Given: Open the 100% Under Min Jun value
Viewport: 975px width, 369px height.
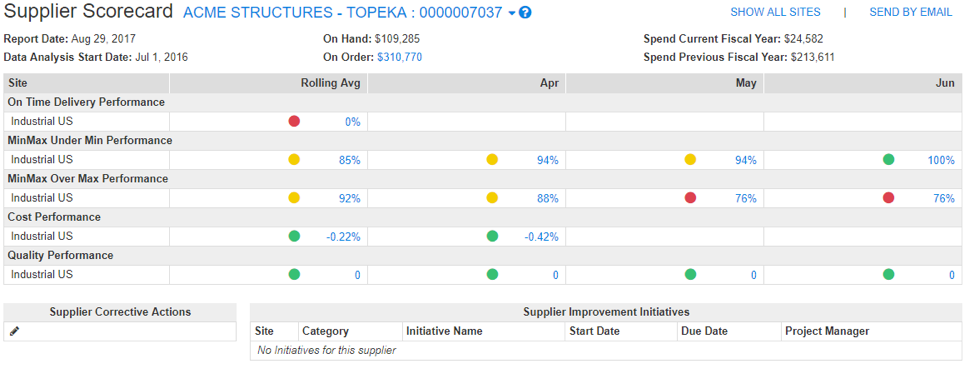Looking at the screenshot, I should (941, 160).
